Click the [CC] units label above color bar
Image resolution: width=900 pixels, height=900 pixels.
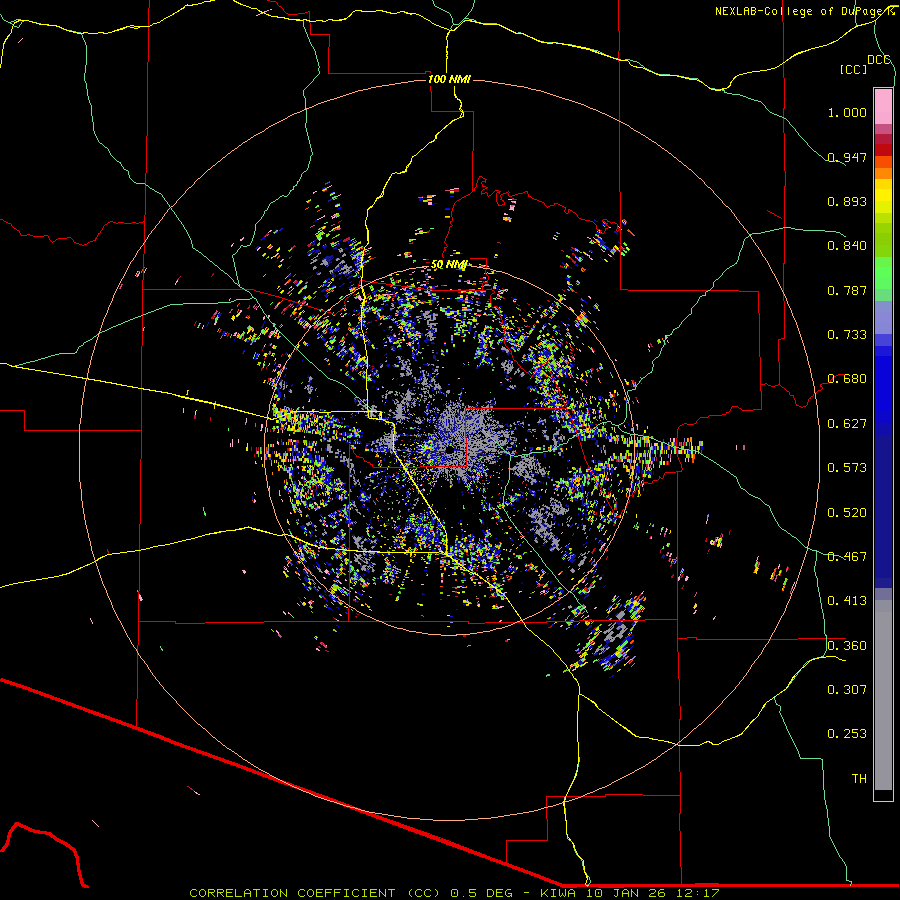coord(853,69)
